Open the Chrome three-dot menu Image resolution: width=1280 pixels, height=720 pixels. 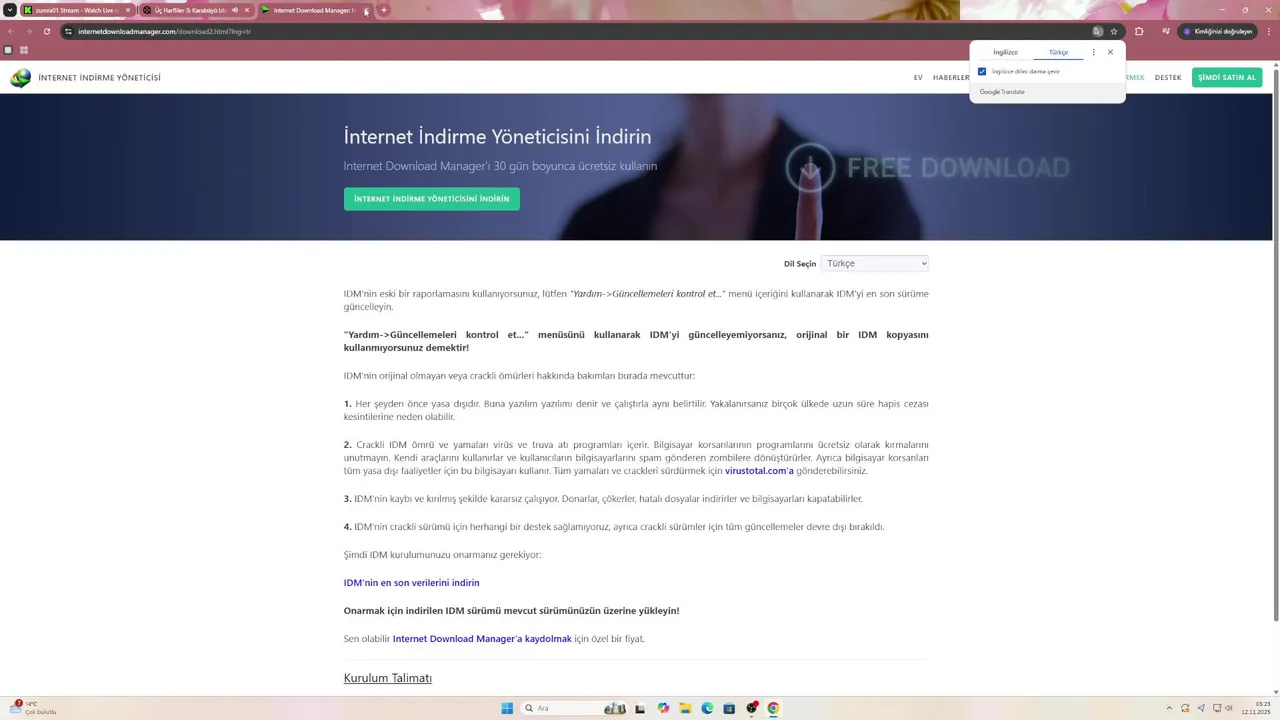coord(1268,31)
